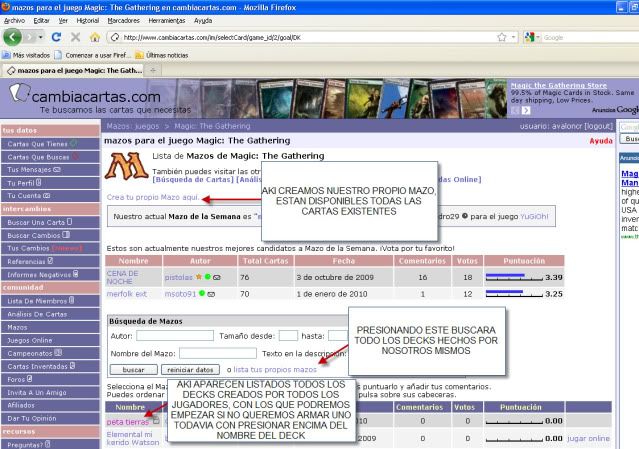
Task: Sort candidates by Puntuación column header
Action: click(x=524, y=261)
